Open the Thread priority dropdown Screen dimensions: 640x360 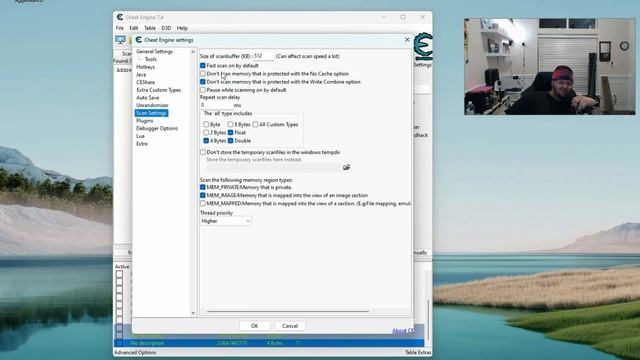pos(226,221)
